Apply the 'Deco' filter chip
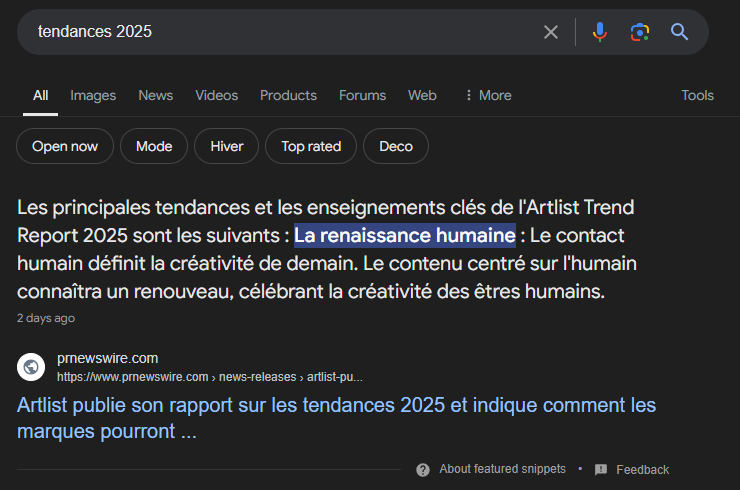Image resolution: width=740 pixels, height=490 pixels. coord(396,146)
